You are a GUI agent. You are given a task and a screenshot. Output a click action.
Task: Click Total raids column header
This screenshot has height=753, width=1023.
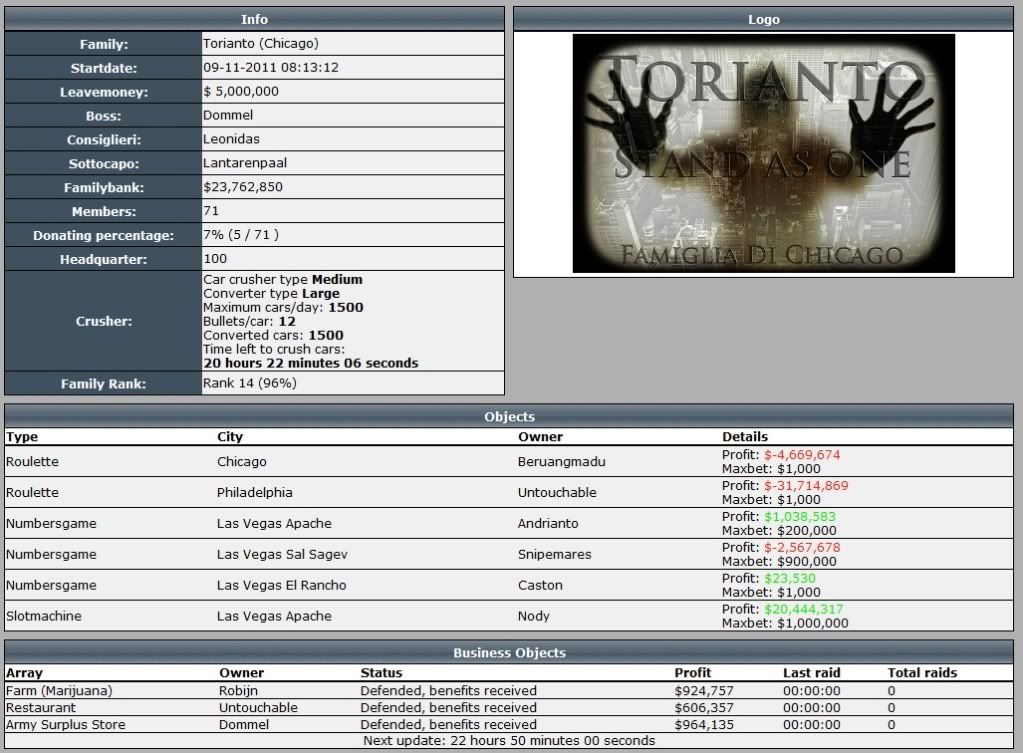[922, 673]
